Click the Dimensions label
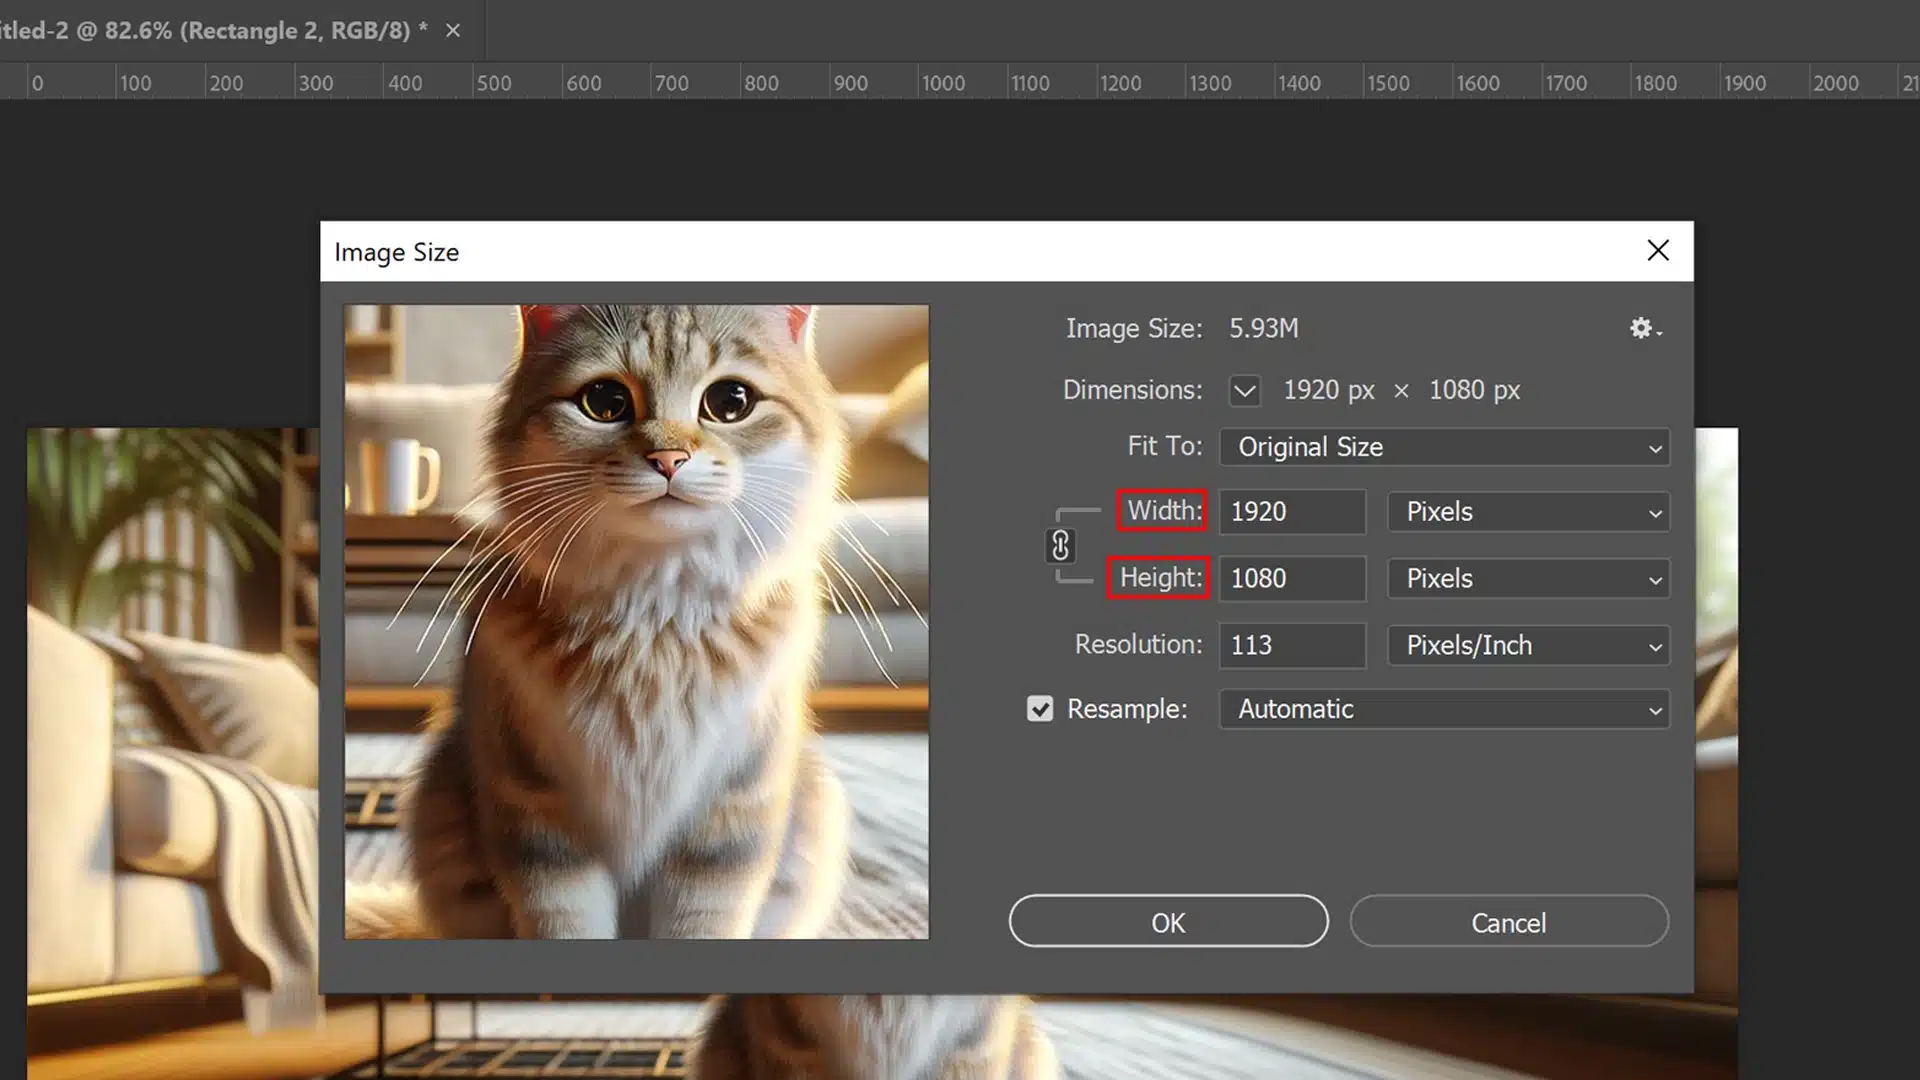Screen dimensions: 1920x1080 point(1132,390)
